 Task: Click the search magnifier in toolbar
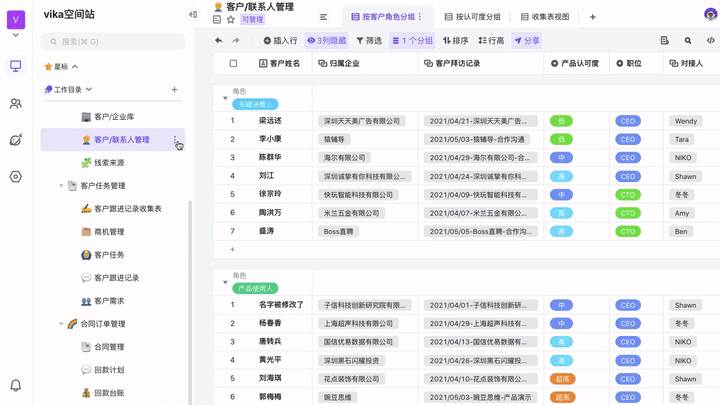(688, 41)
